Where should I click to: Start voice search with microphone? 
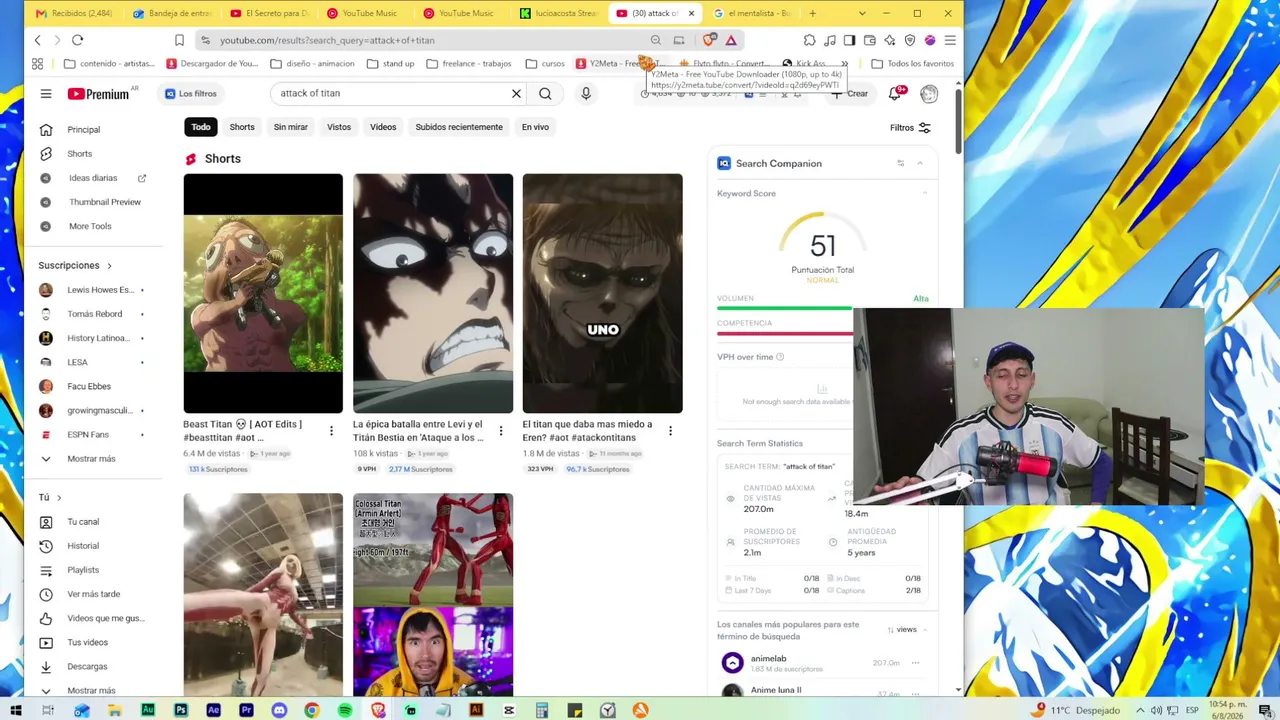coord(586,93)
